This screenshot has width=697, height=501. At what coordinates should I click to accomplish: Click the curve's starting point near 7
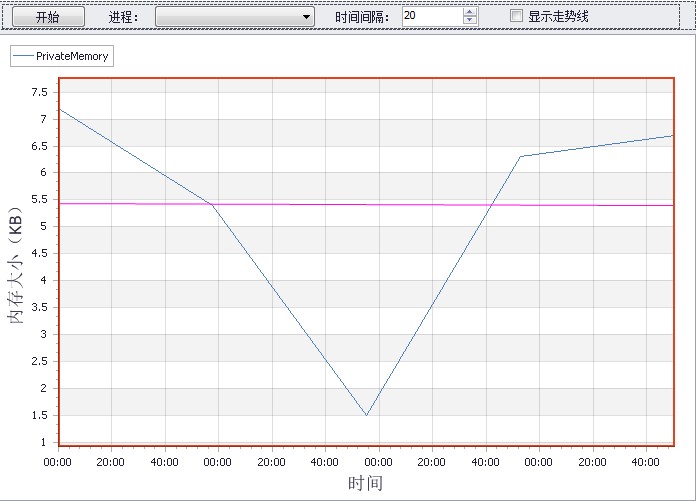point(60,109)
